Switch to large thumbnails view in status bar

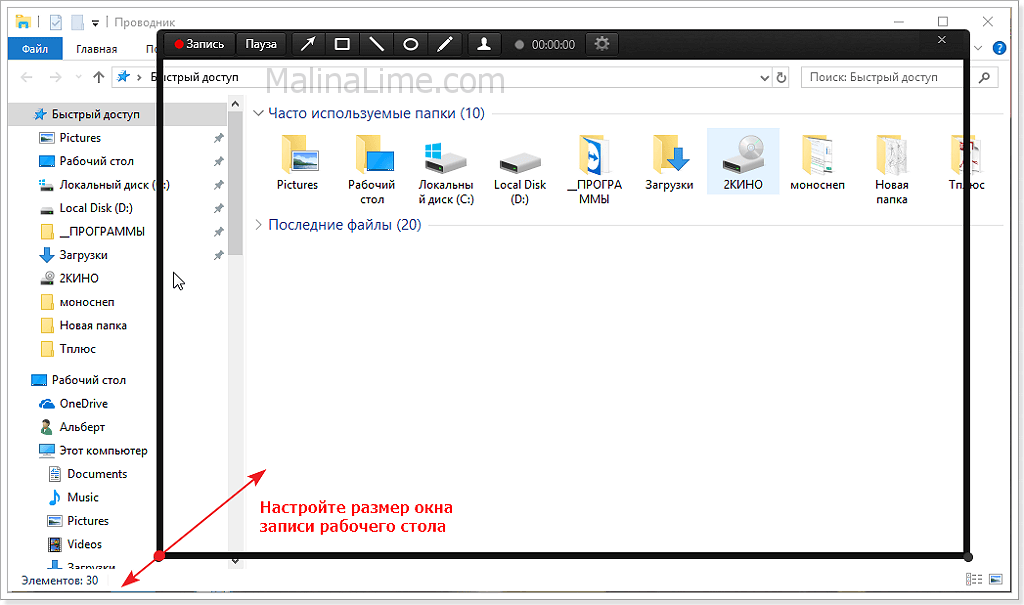(x=995, y=579)
